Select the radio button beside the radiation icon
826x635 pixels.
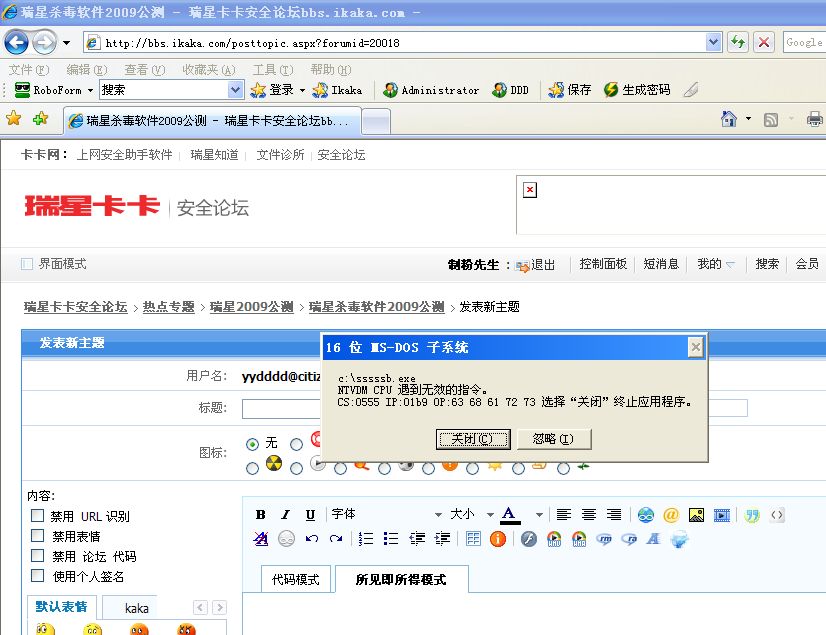(x=252, y=468)
